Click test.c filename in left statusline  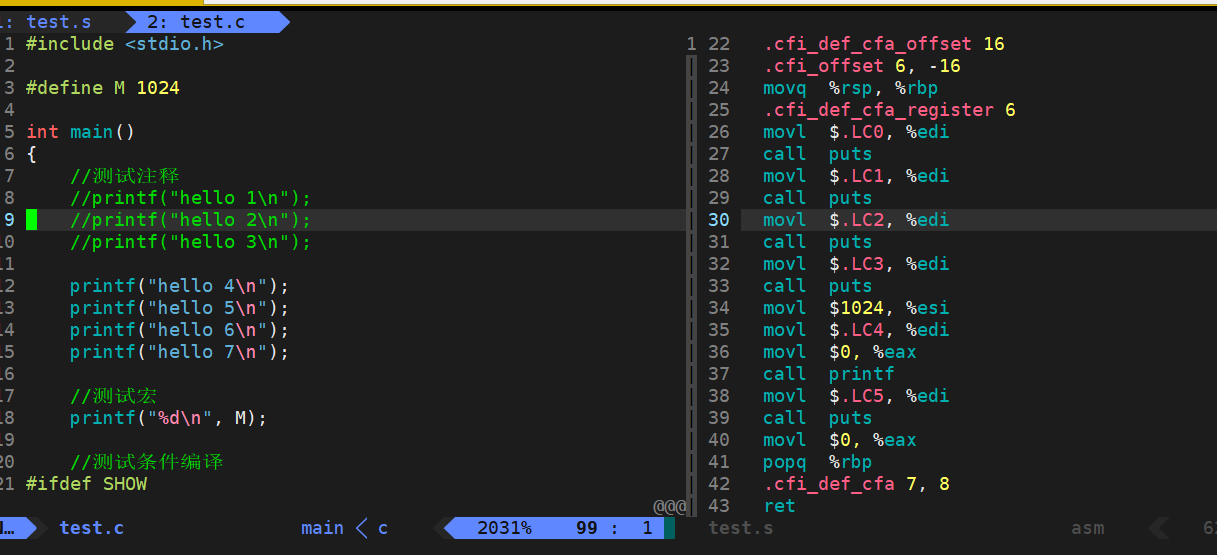click(92, 528)
